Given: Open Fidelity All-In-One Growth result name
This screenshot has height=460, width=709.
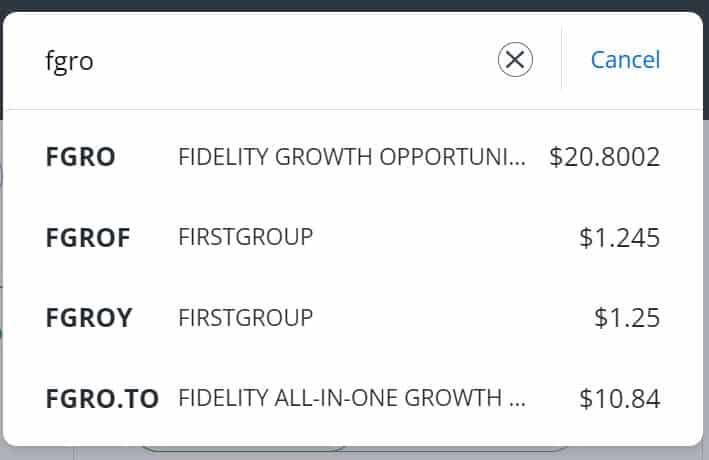Looking at the screenshot, I should pyautogui.click(x=352, y=398).
